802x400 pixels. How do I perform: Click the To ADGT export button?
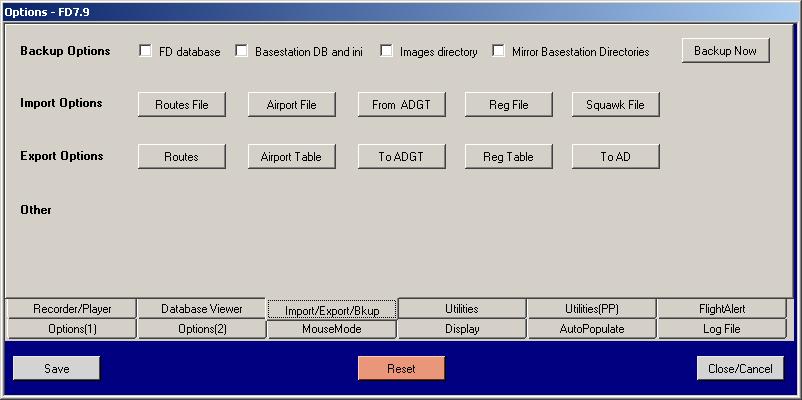point(402,157)
